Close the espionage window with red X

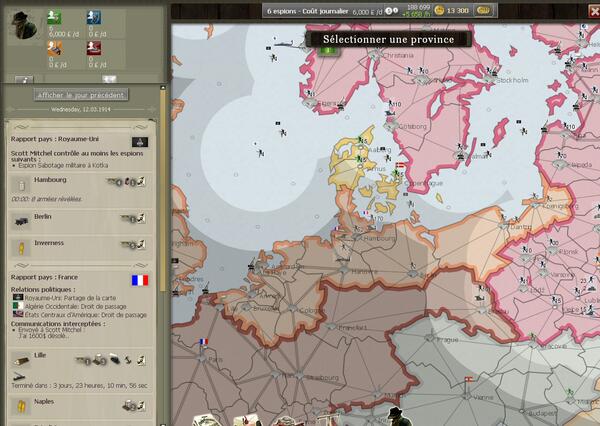[x=594, y=11]
